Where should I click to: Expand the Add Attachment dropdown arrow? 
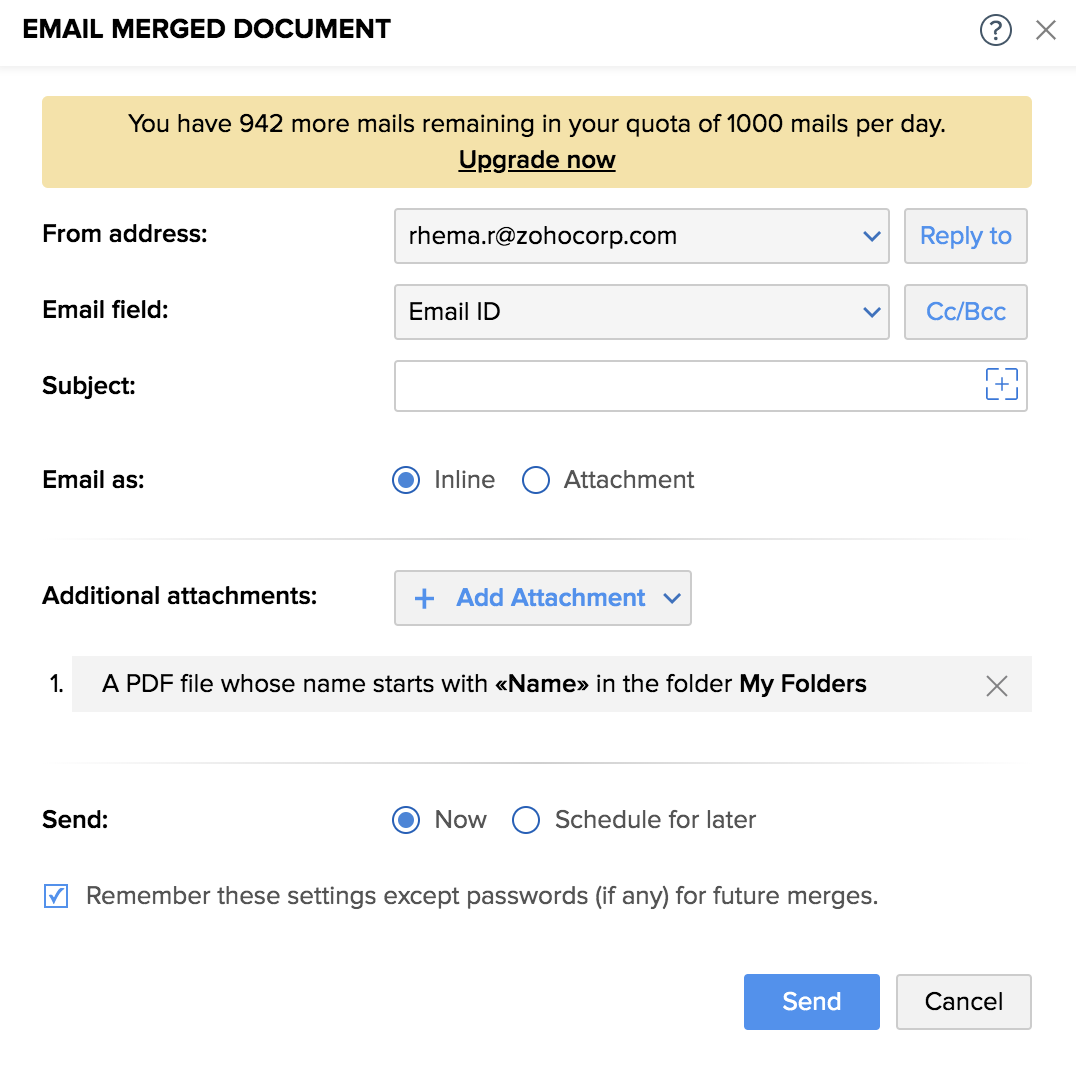[672, 598]
